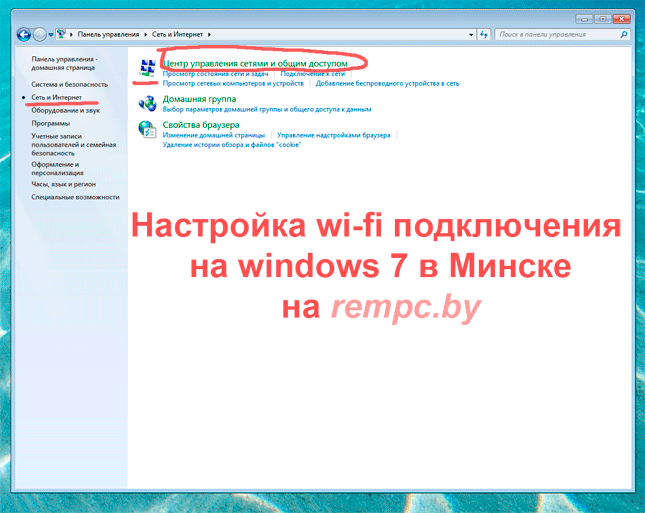Open Специальные возможности category
This screenshot has height=513, width=645.
[x=75, y=197]
